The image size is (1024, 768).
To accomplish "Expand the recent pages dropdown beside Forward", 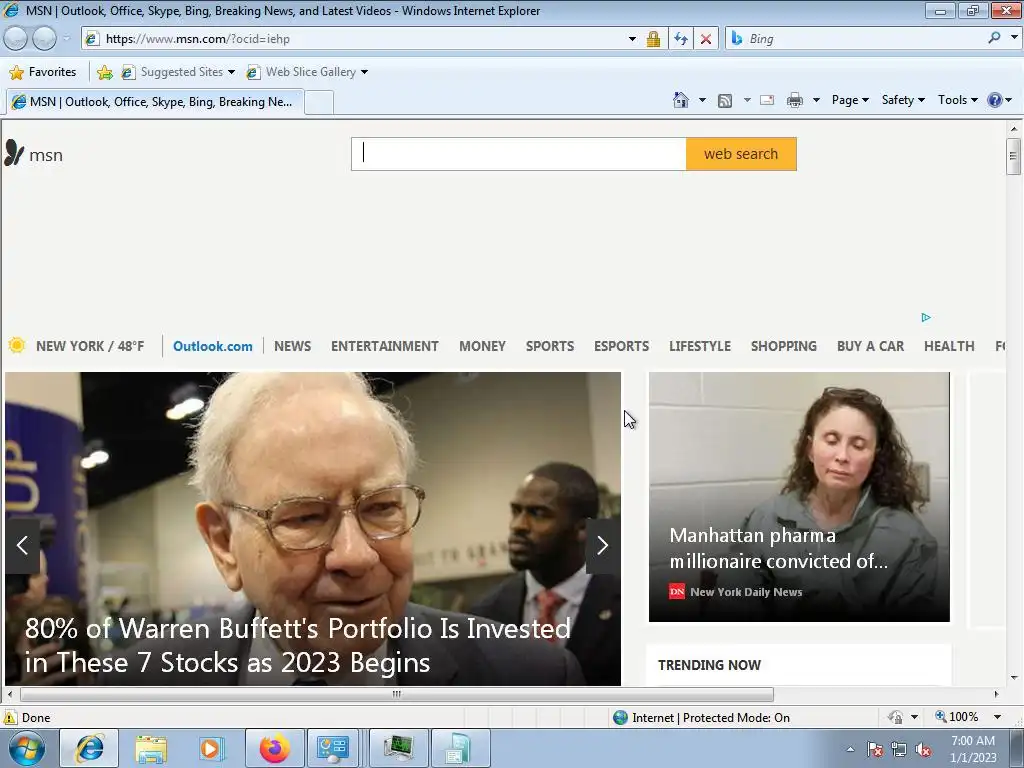I will pos(66,39).
